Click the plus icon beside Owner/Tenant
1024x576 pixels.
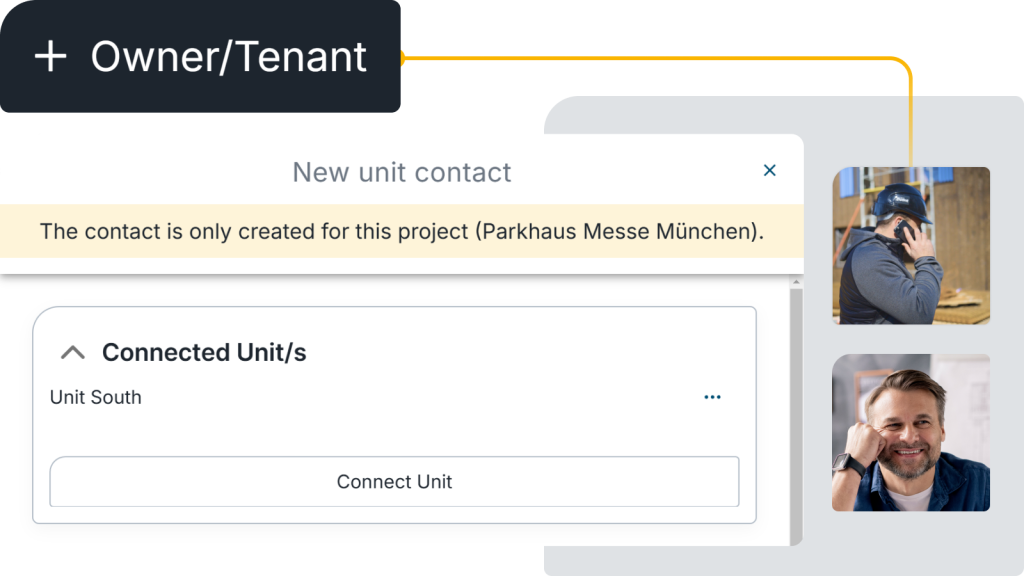click(50, 56)
